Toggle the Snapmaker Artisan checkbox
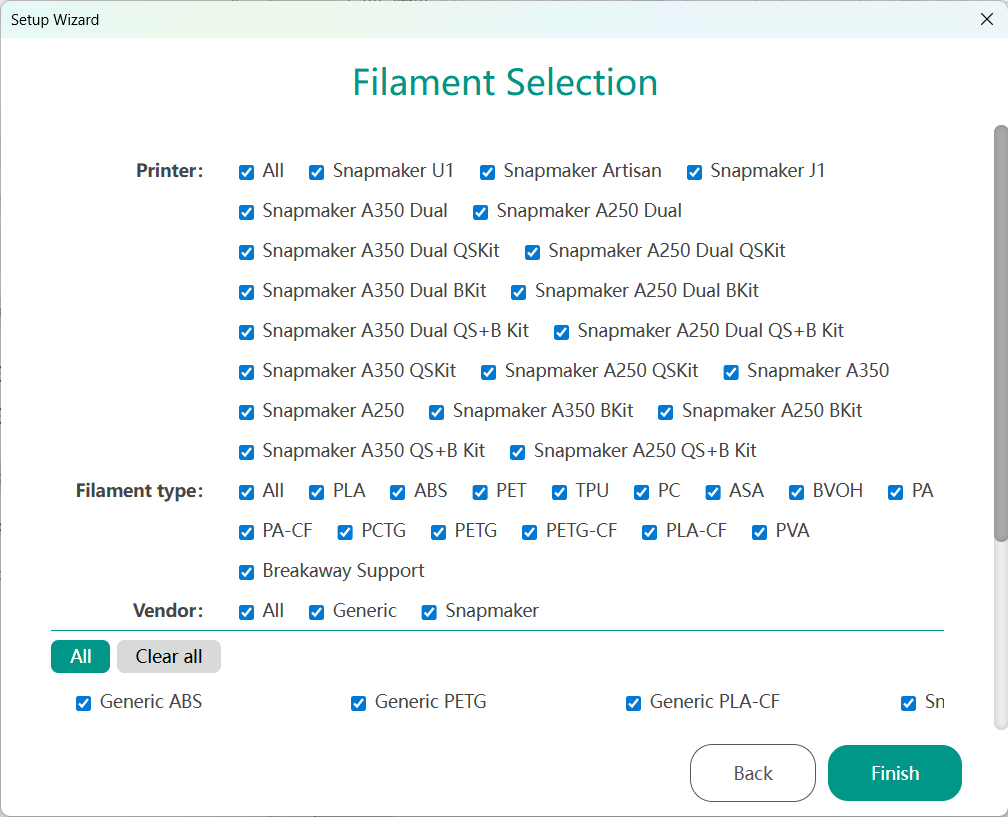Screen dimensions: 1008x817 pos(488,172)
